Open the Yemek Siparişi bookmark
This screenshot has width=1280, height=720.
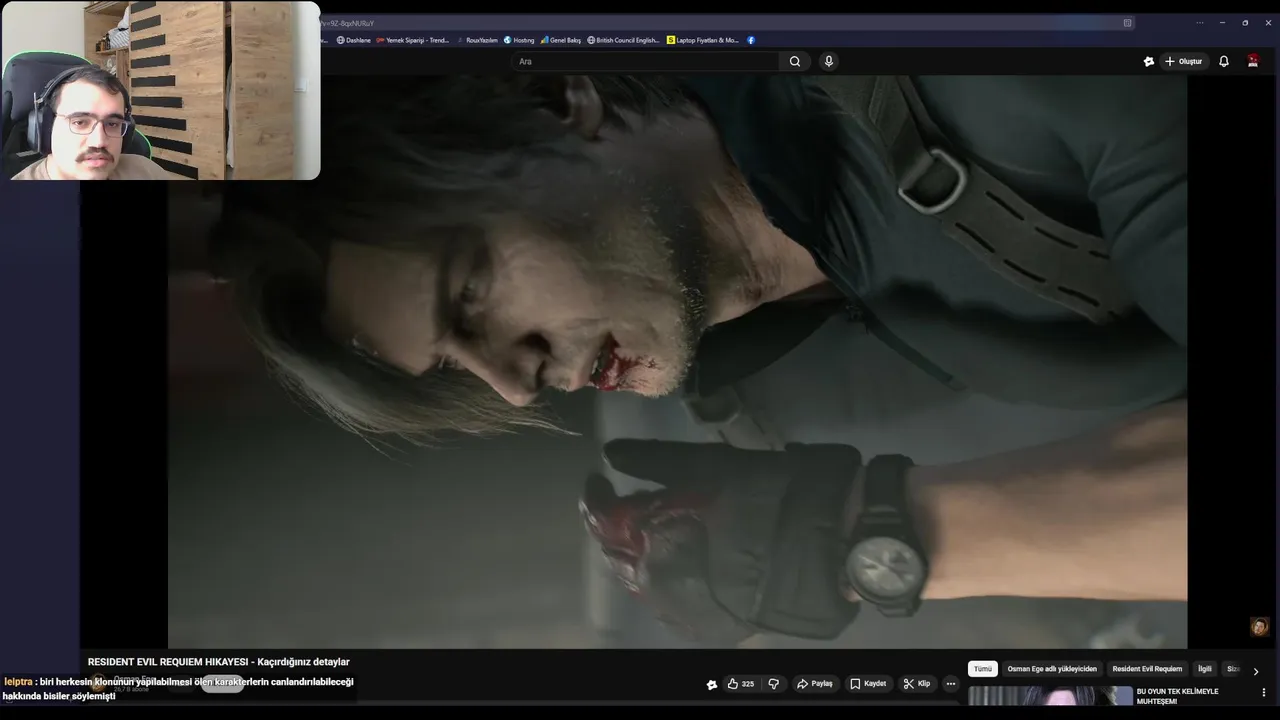tap(413, 40)
